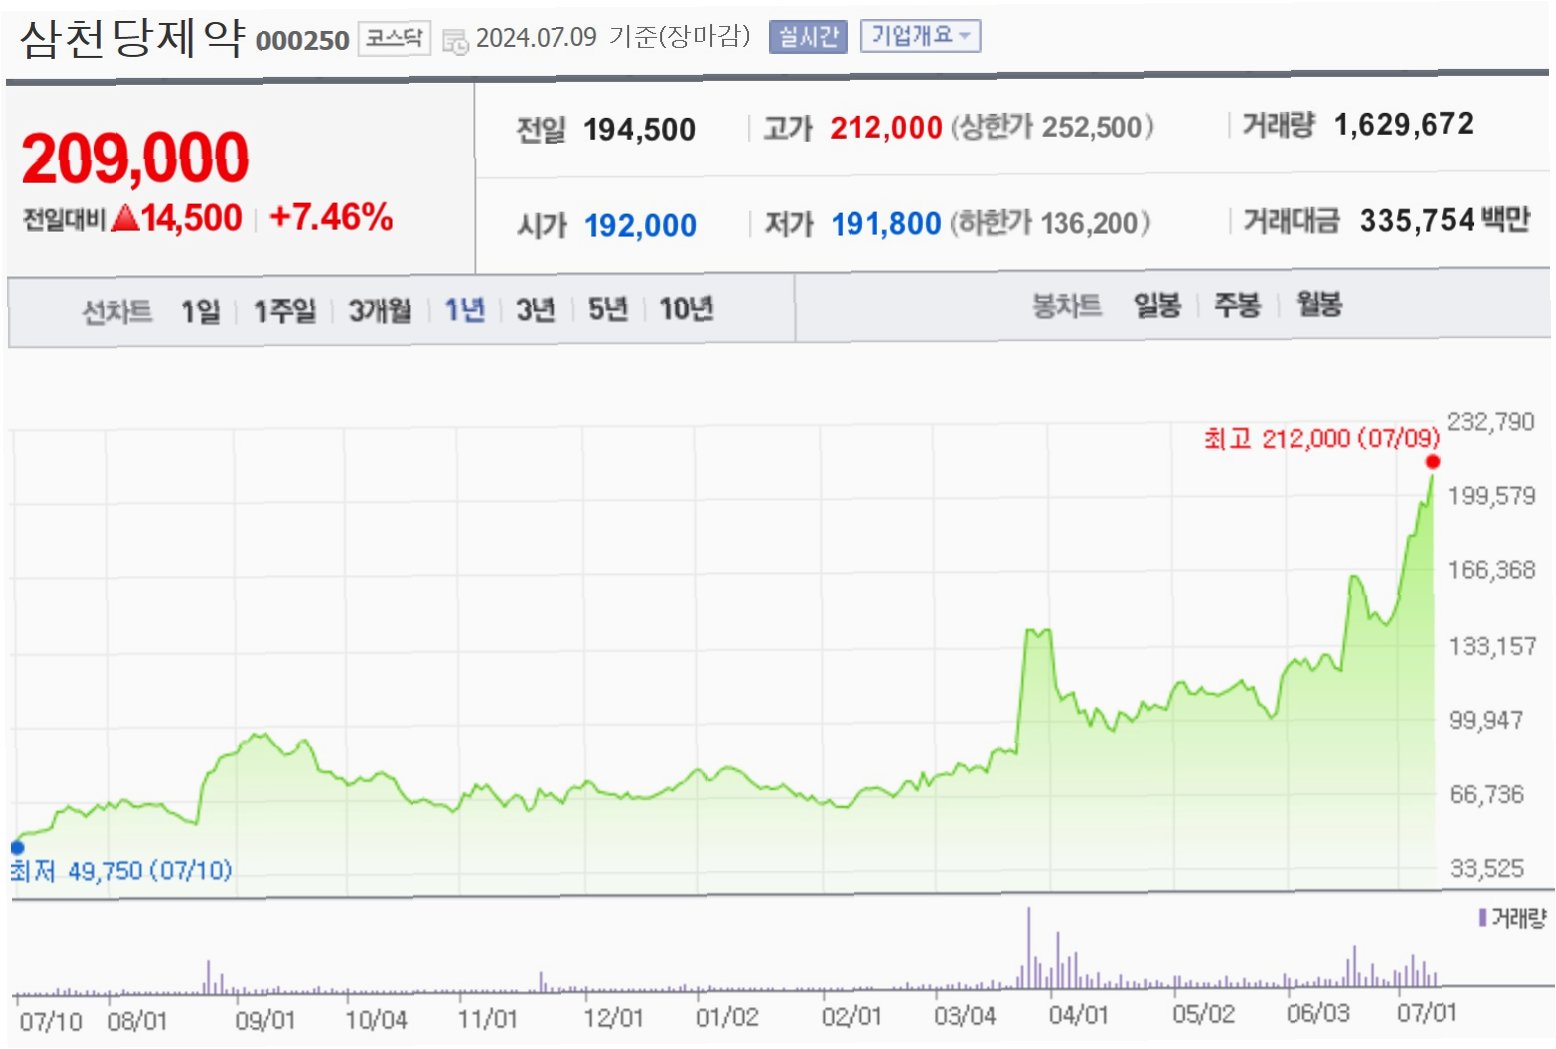The width and height of the screenshot is (1556, 1049).
Task: Select the 1주일 line chart tab
Action: [284, 310]
